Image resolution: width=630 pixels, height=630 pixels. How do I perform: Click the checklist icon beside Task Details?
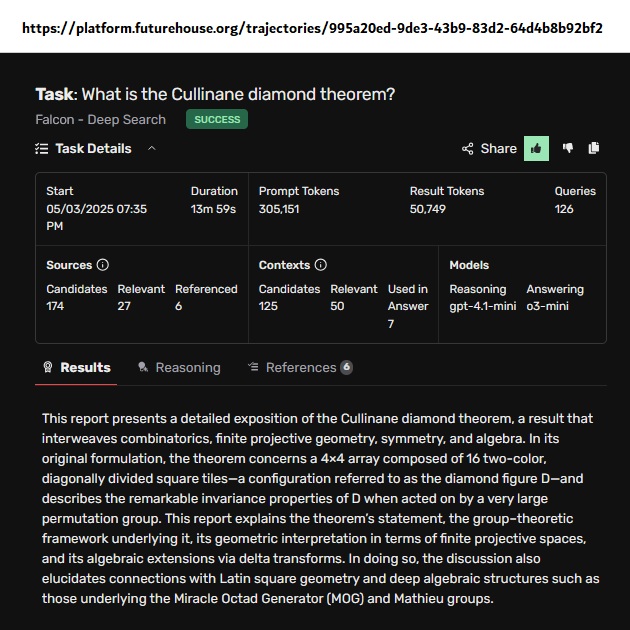pyautogui.click(x=41, y=148)
